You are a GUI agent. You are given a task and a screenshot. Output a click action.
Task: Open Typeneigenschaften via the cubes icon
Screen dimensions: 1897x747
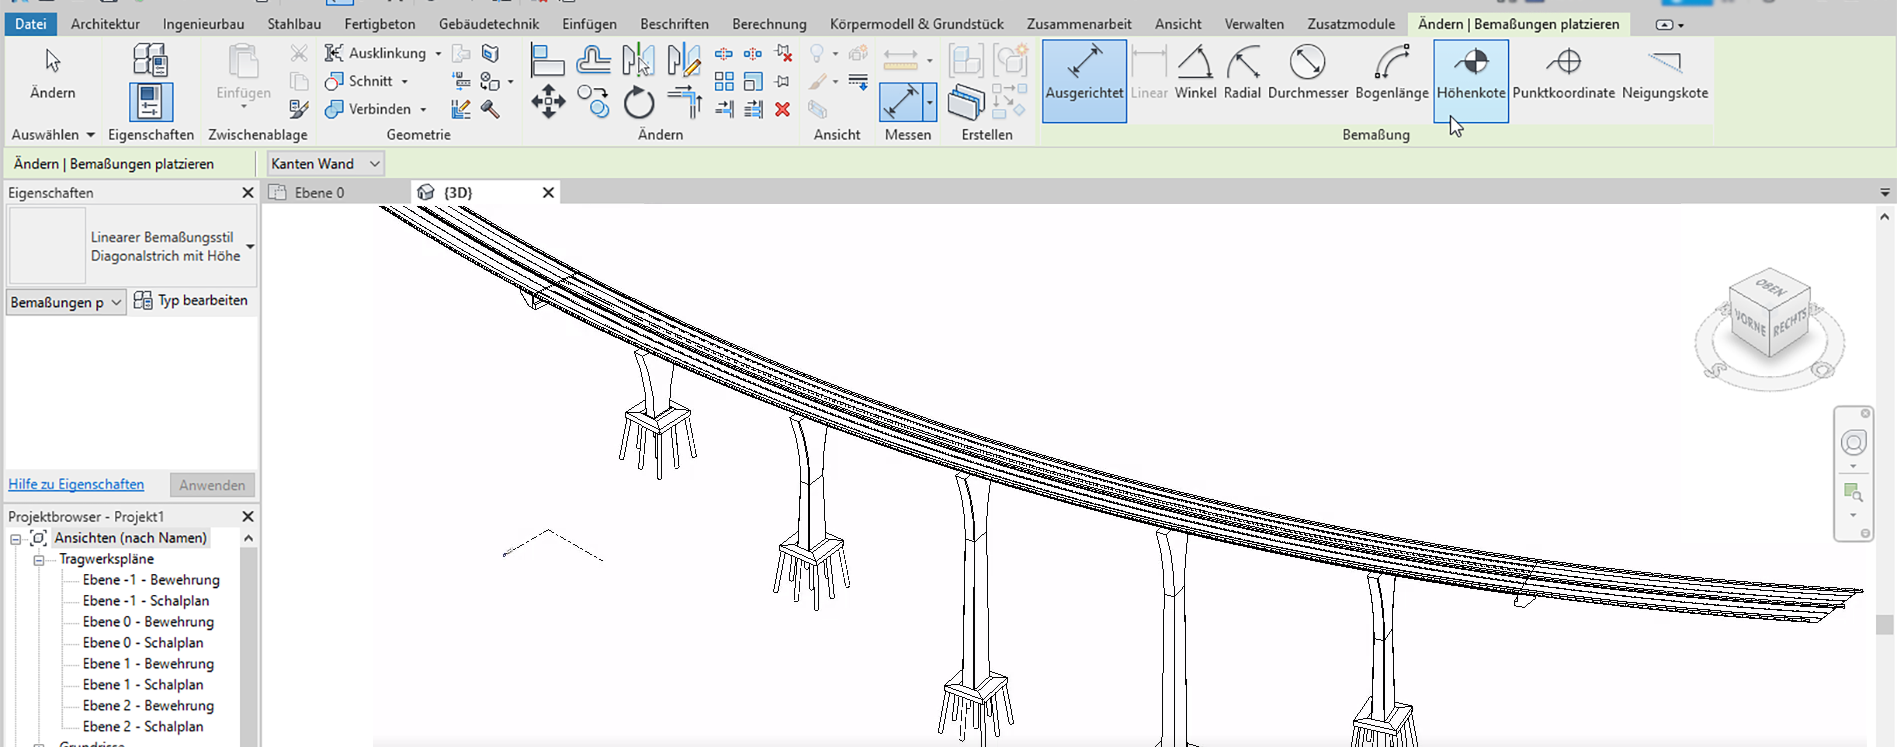click(x=150, y=60)
